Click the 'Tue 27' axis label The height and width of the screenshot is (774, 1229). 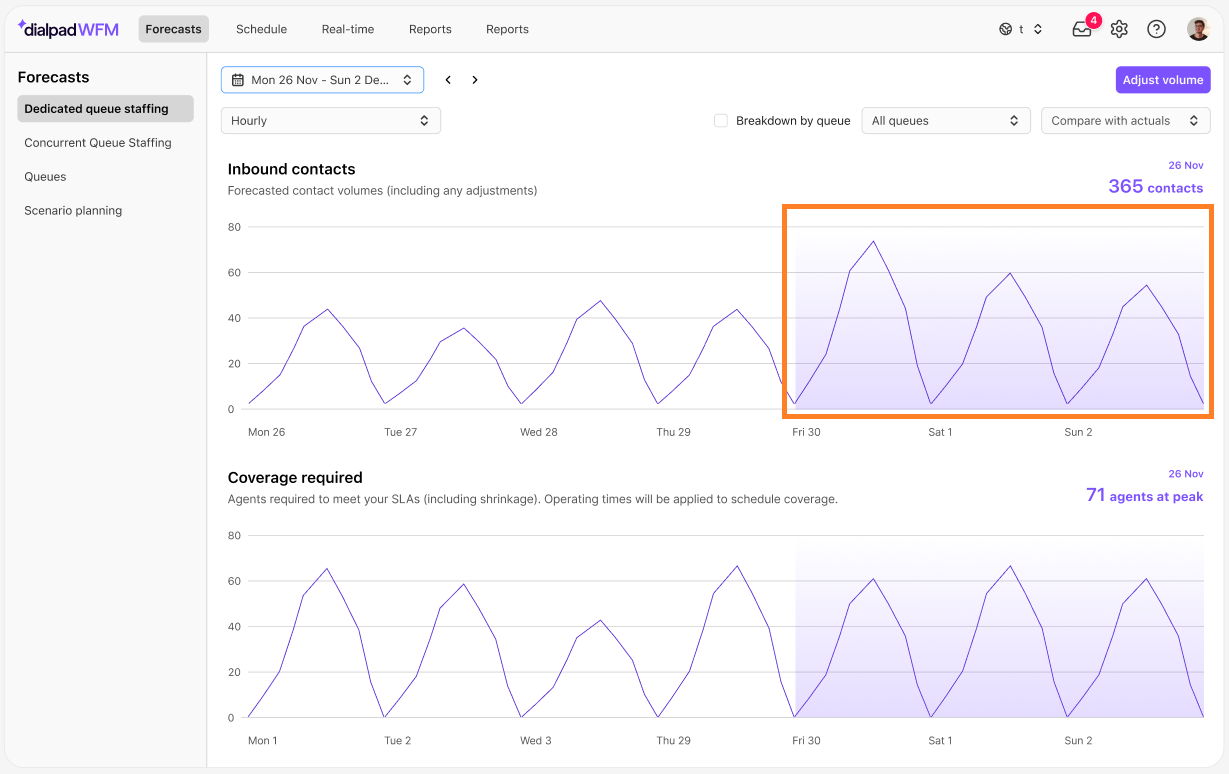[x=400, y=432]
